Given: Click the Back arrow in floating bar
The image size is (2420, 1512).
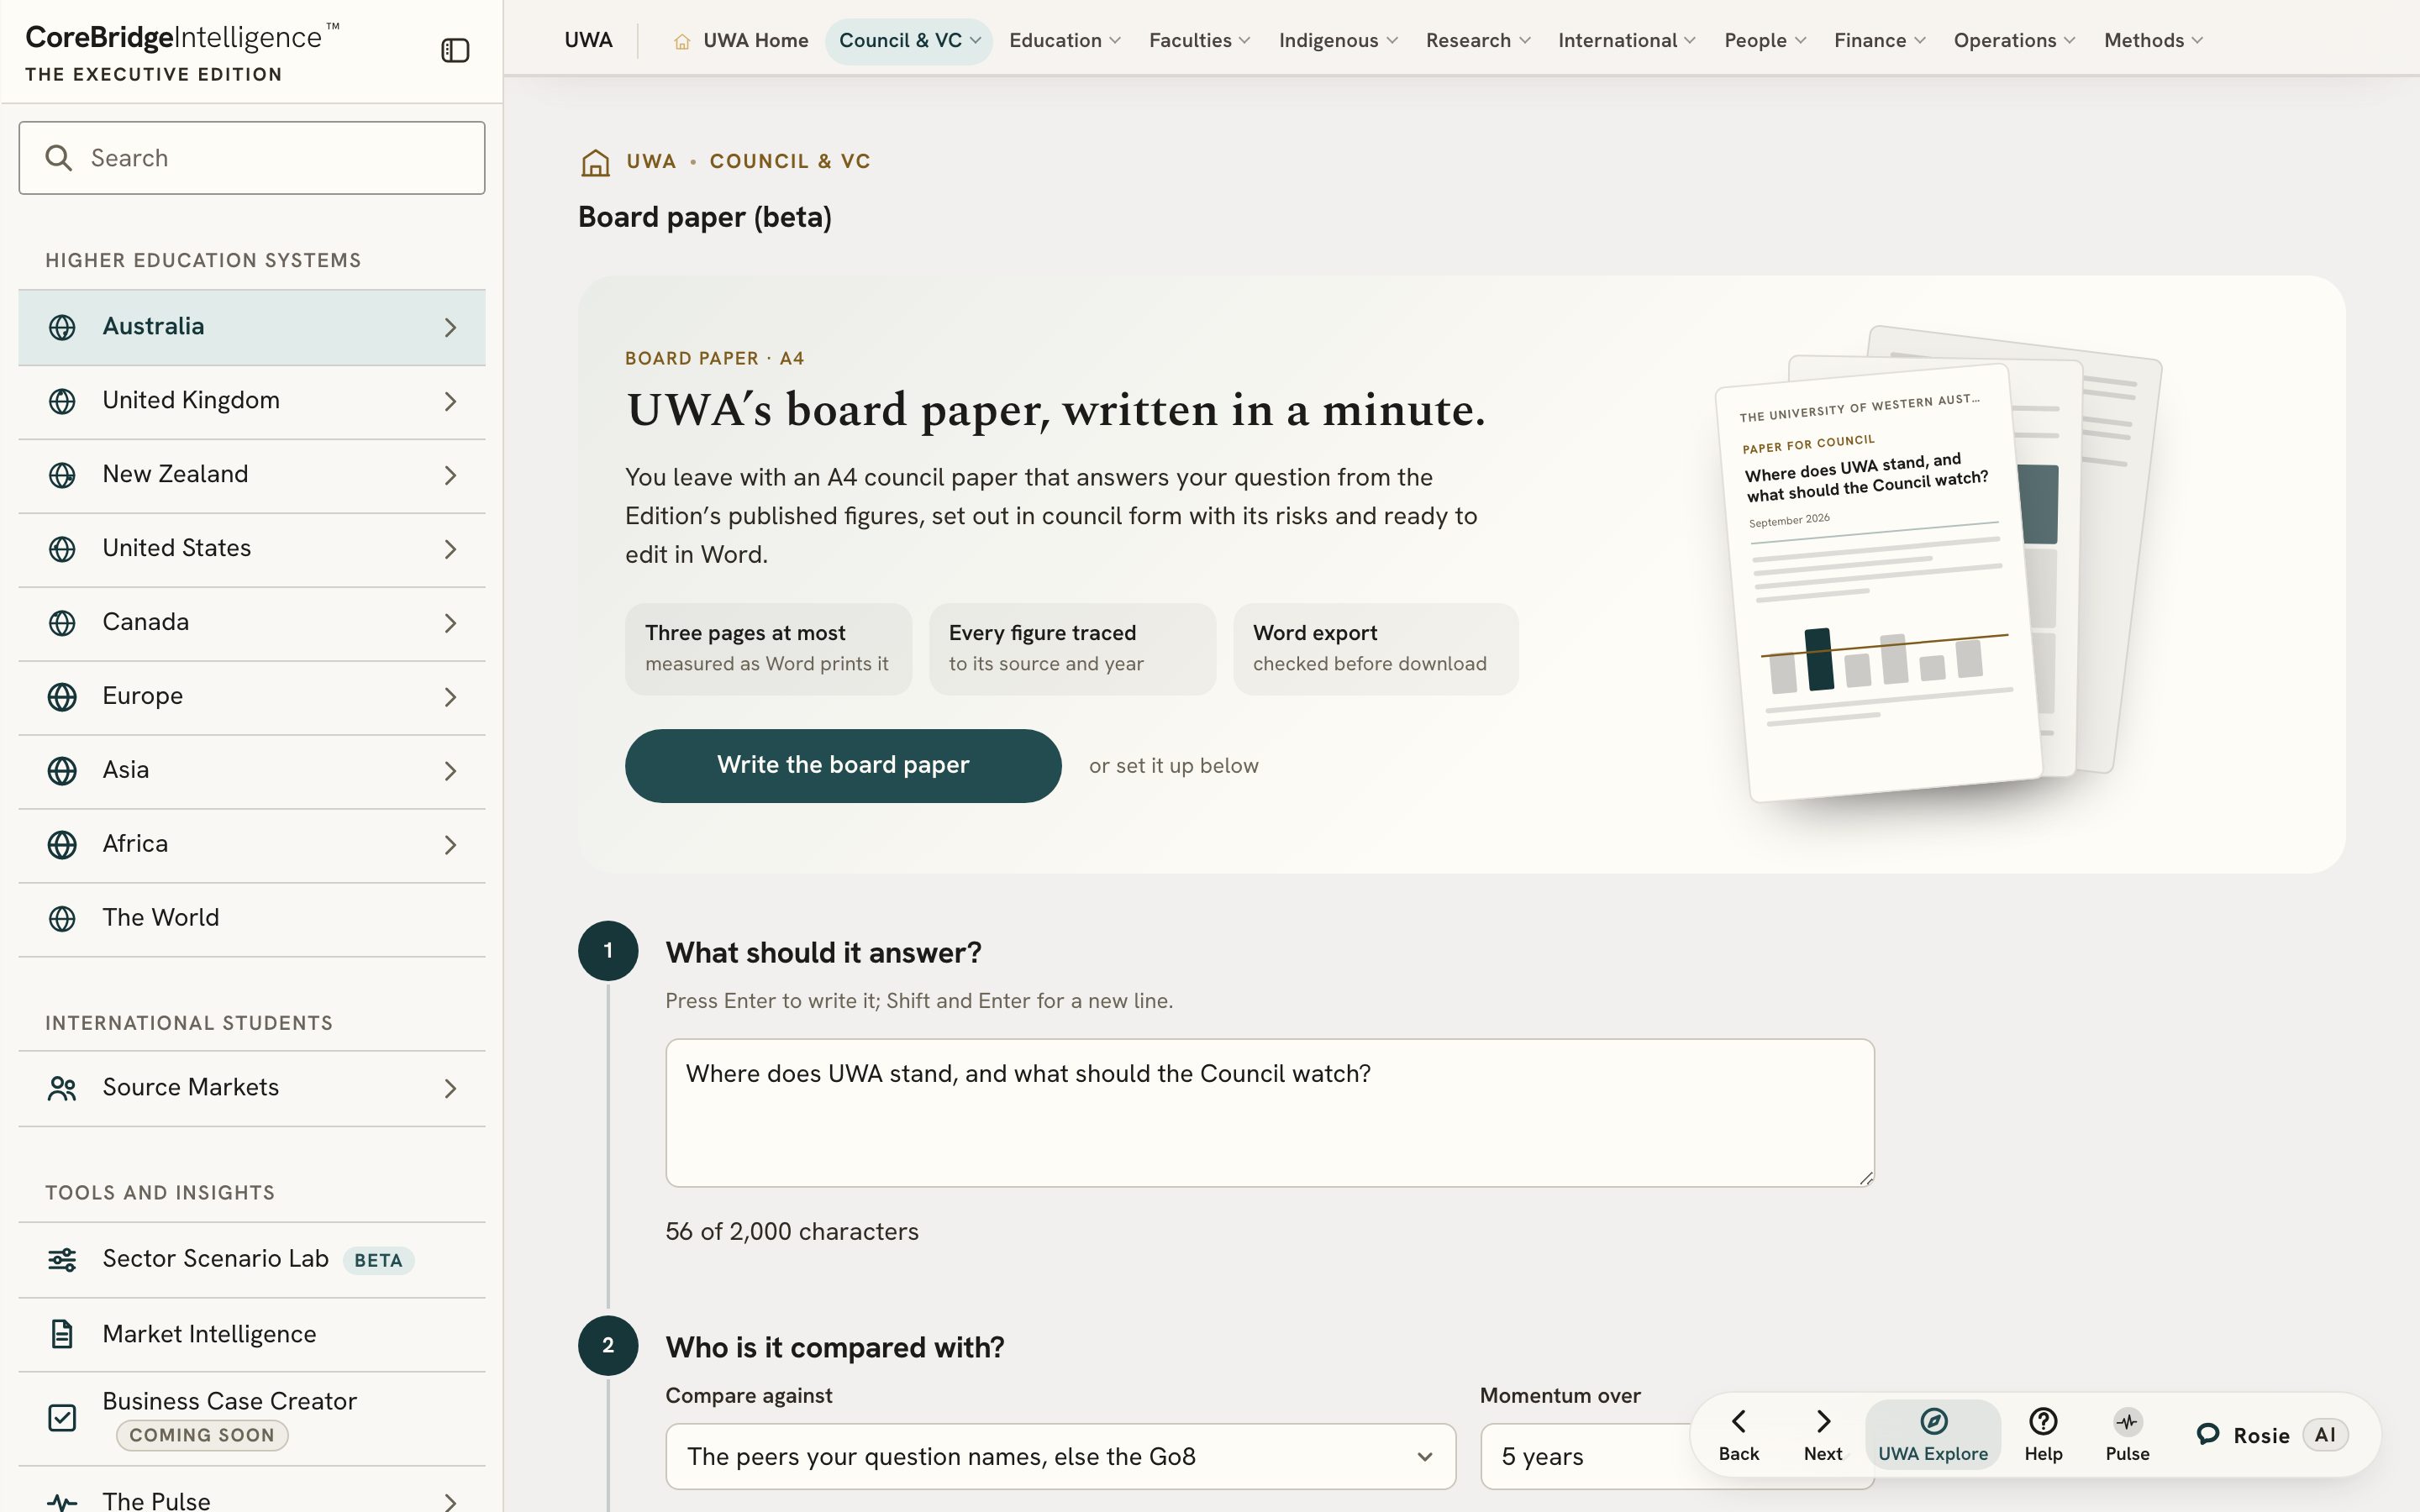Looking at the screenshot, I should point(1739,1421).
